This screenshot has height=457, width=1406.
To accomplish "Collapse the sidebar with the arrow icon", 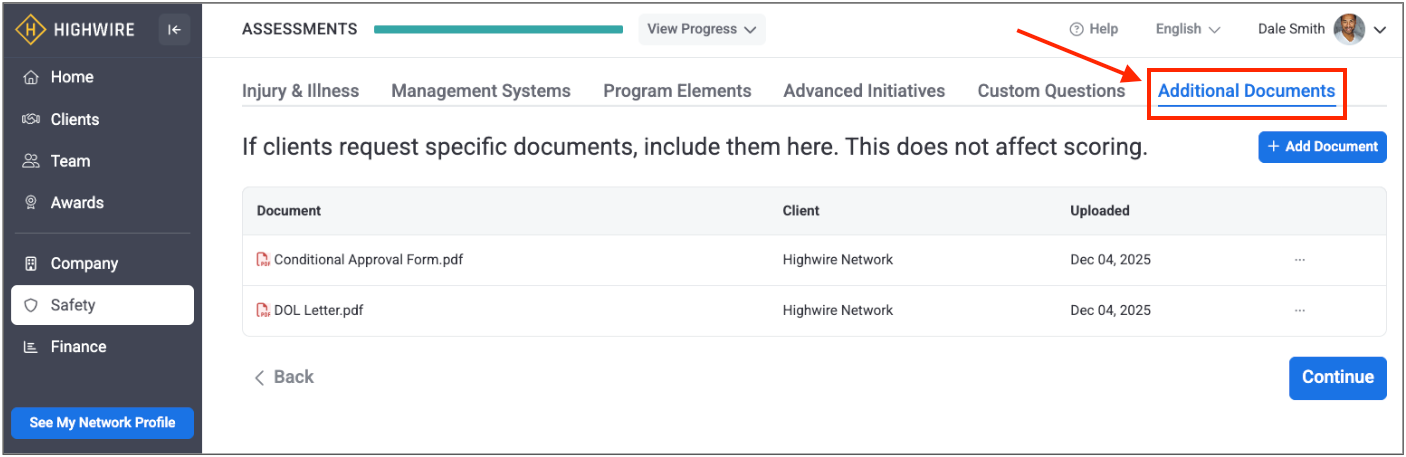I will 174,30.
